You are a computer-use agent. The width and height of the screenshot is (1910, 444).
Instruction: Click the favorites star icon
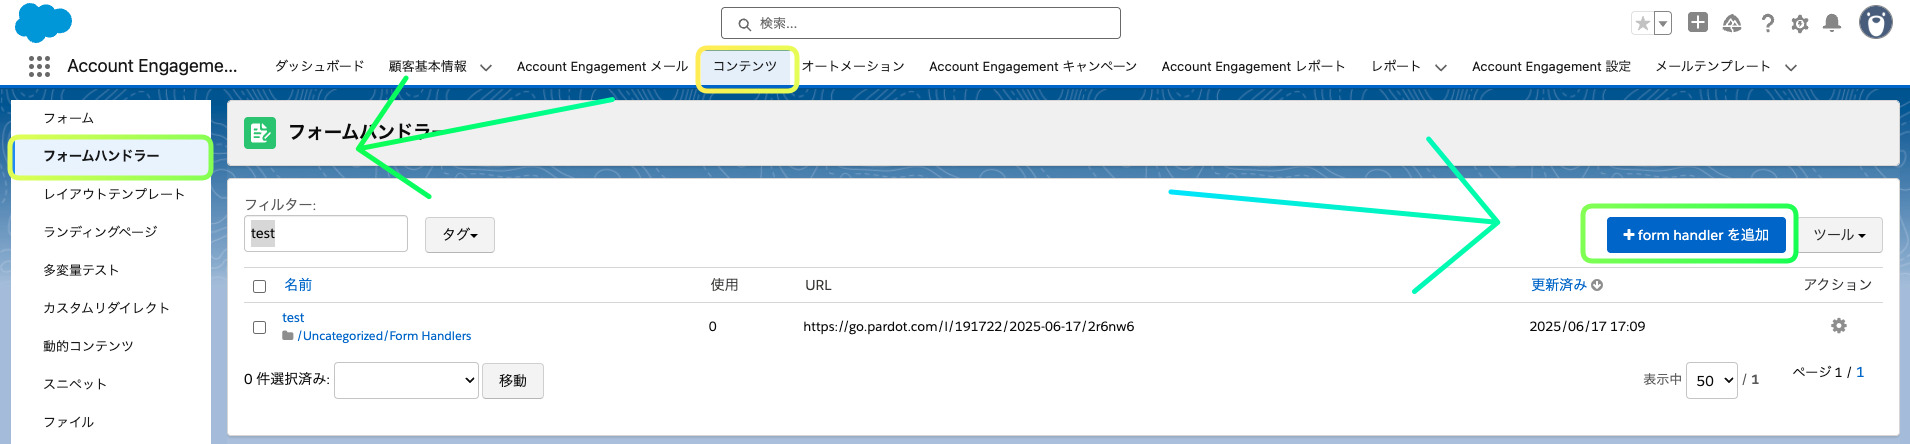point(1642,23)
